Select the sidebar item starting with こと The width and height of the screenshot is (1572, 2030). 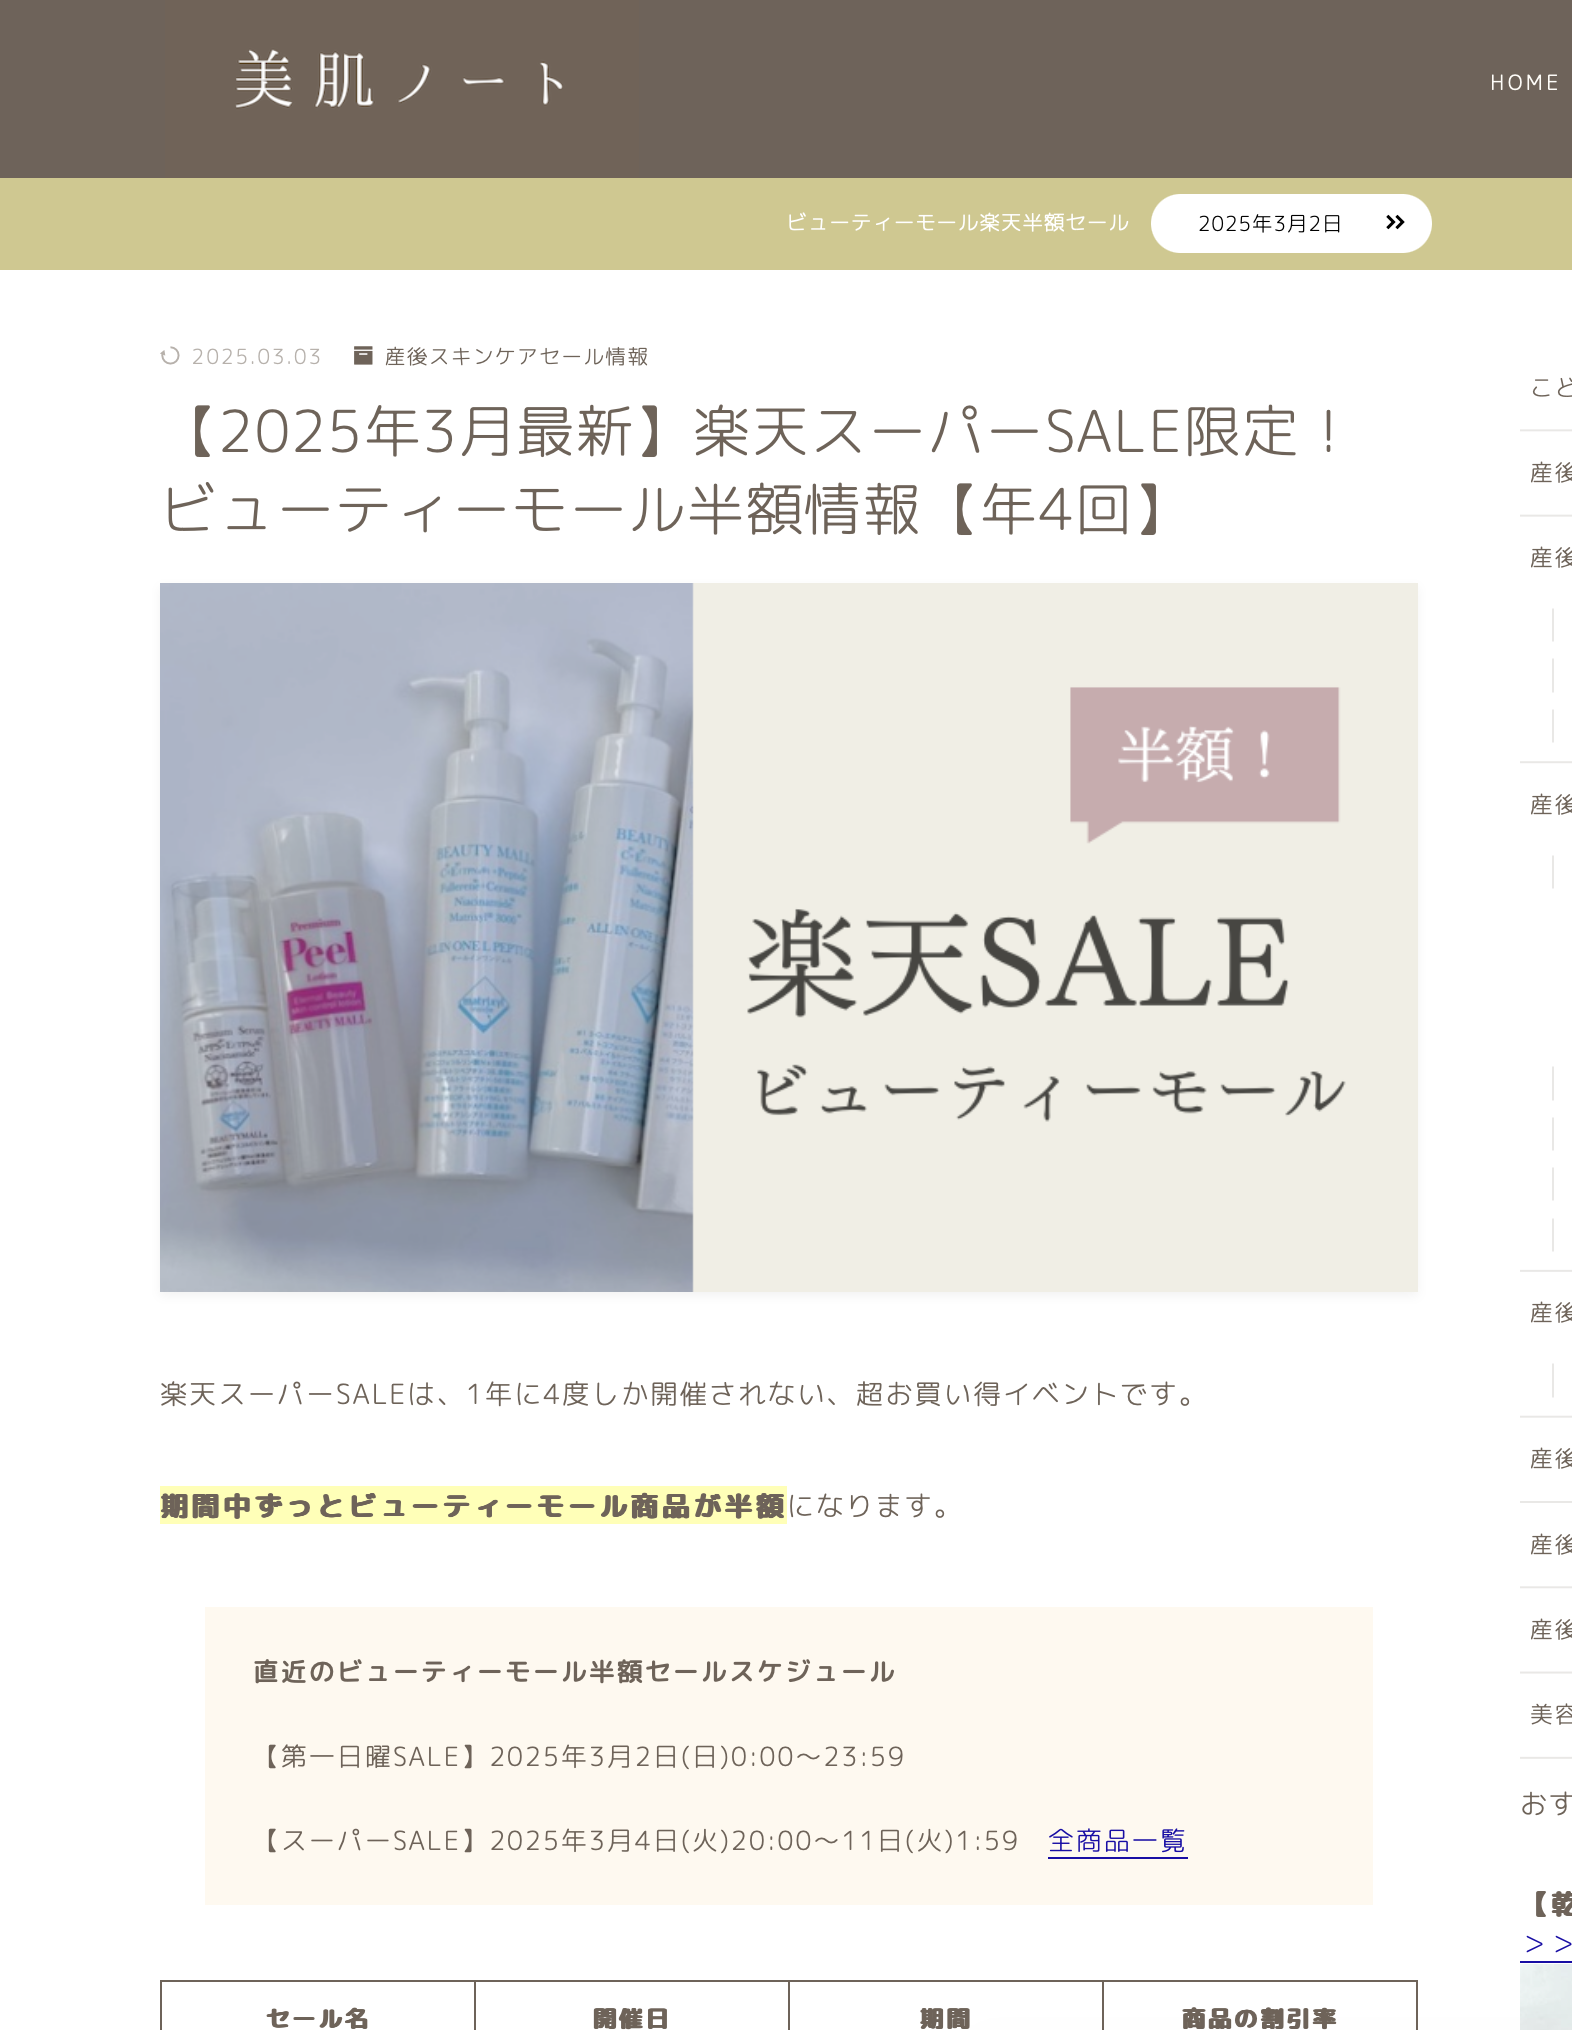(x=1548, y=388)
